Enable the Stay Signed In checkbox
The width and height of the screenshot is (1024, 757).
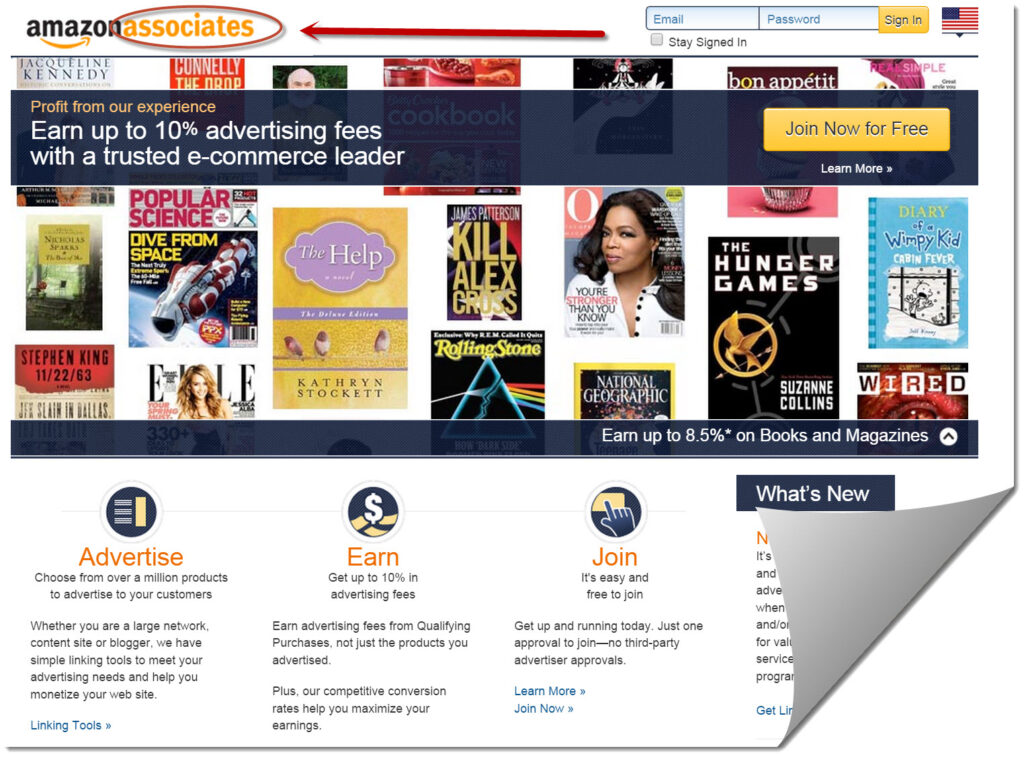coord(657,40)
